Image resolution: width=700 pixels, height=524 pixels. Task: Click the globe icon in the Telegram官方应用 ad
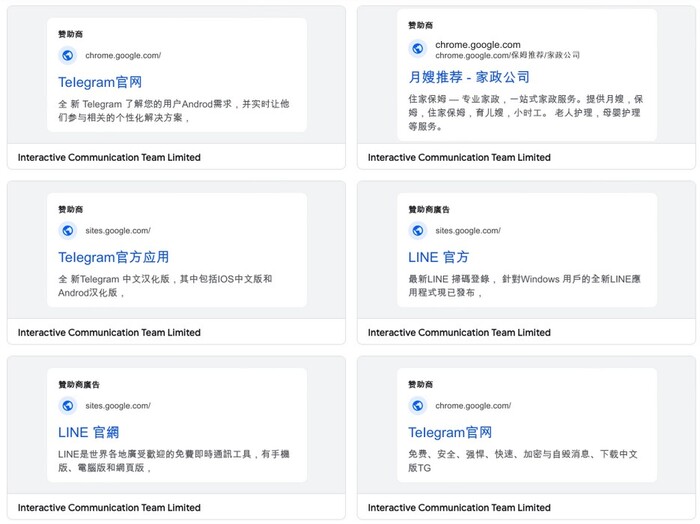coord(68,230)
